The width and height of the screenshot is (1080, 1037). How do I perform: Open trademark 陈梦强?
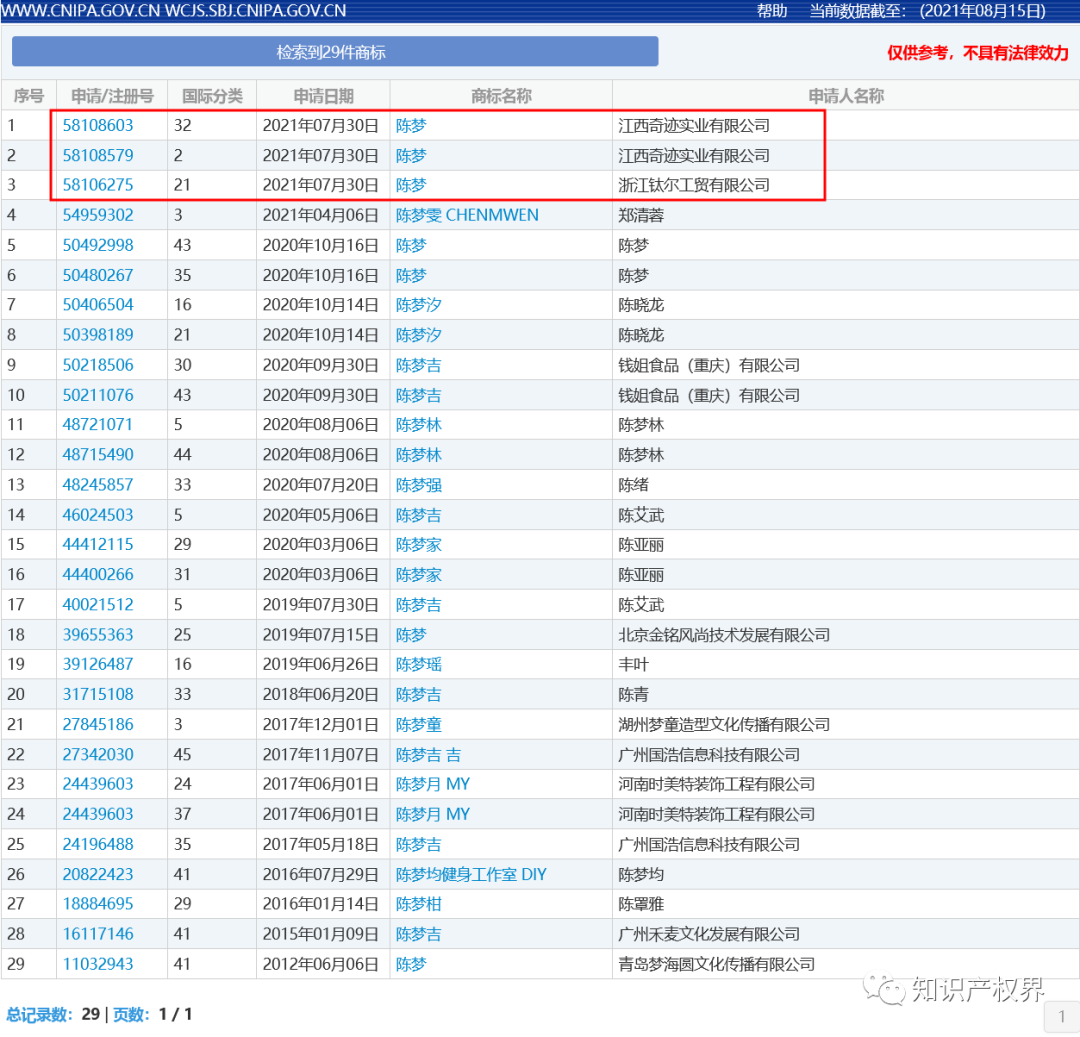(419, 485)
